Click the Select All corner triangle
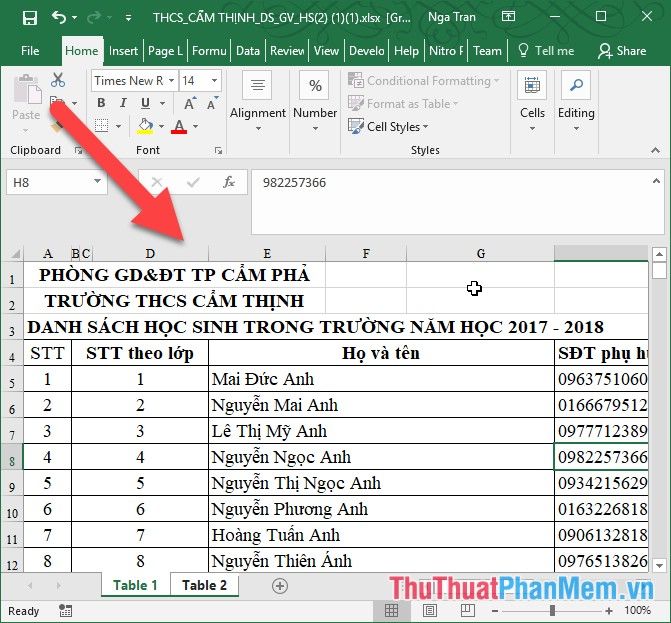Screen dimensions: 671x623 (15, 254)
